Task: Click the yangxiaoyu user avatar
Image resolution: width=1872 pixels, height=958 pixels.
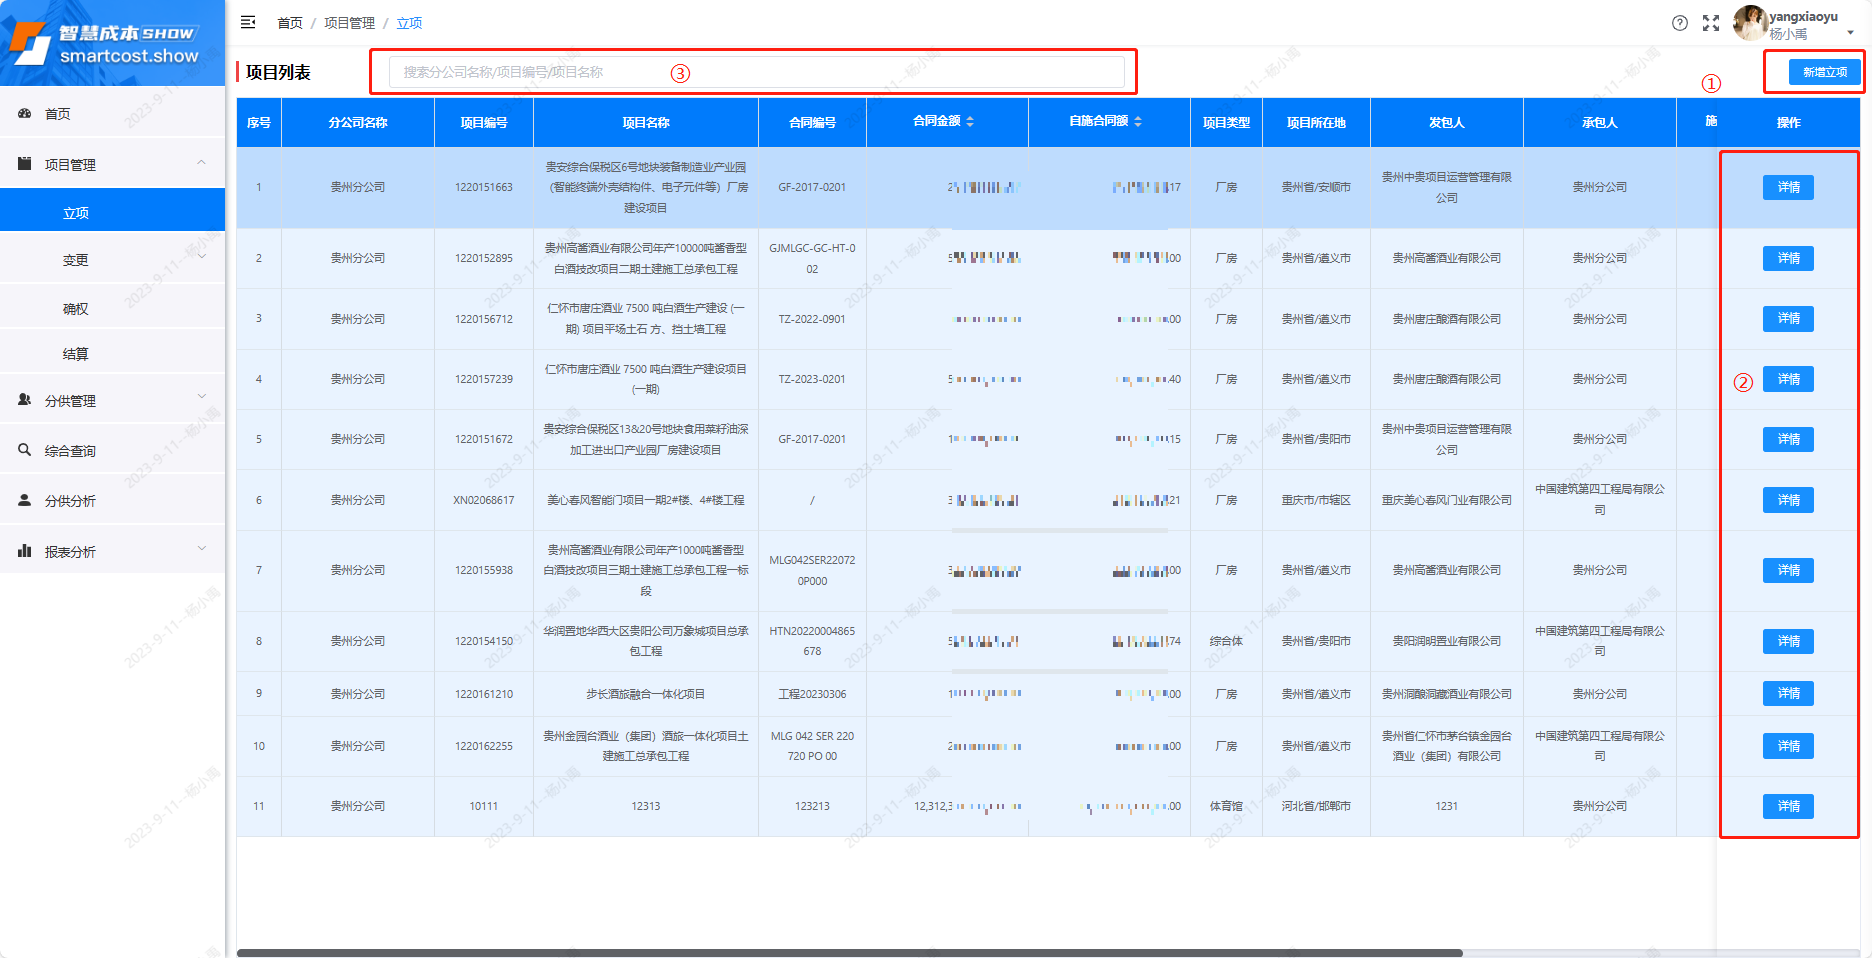Action: pyautogui.click(x=1749, y=23)
